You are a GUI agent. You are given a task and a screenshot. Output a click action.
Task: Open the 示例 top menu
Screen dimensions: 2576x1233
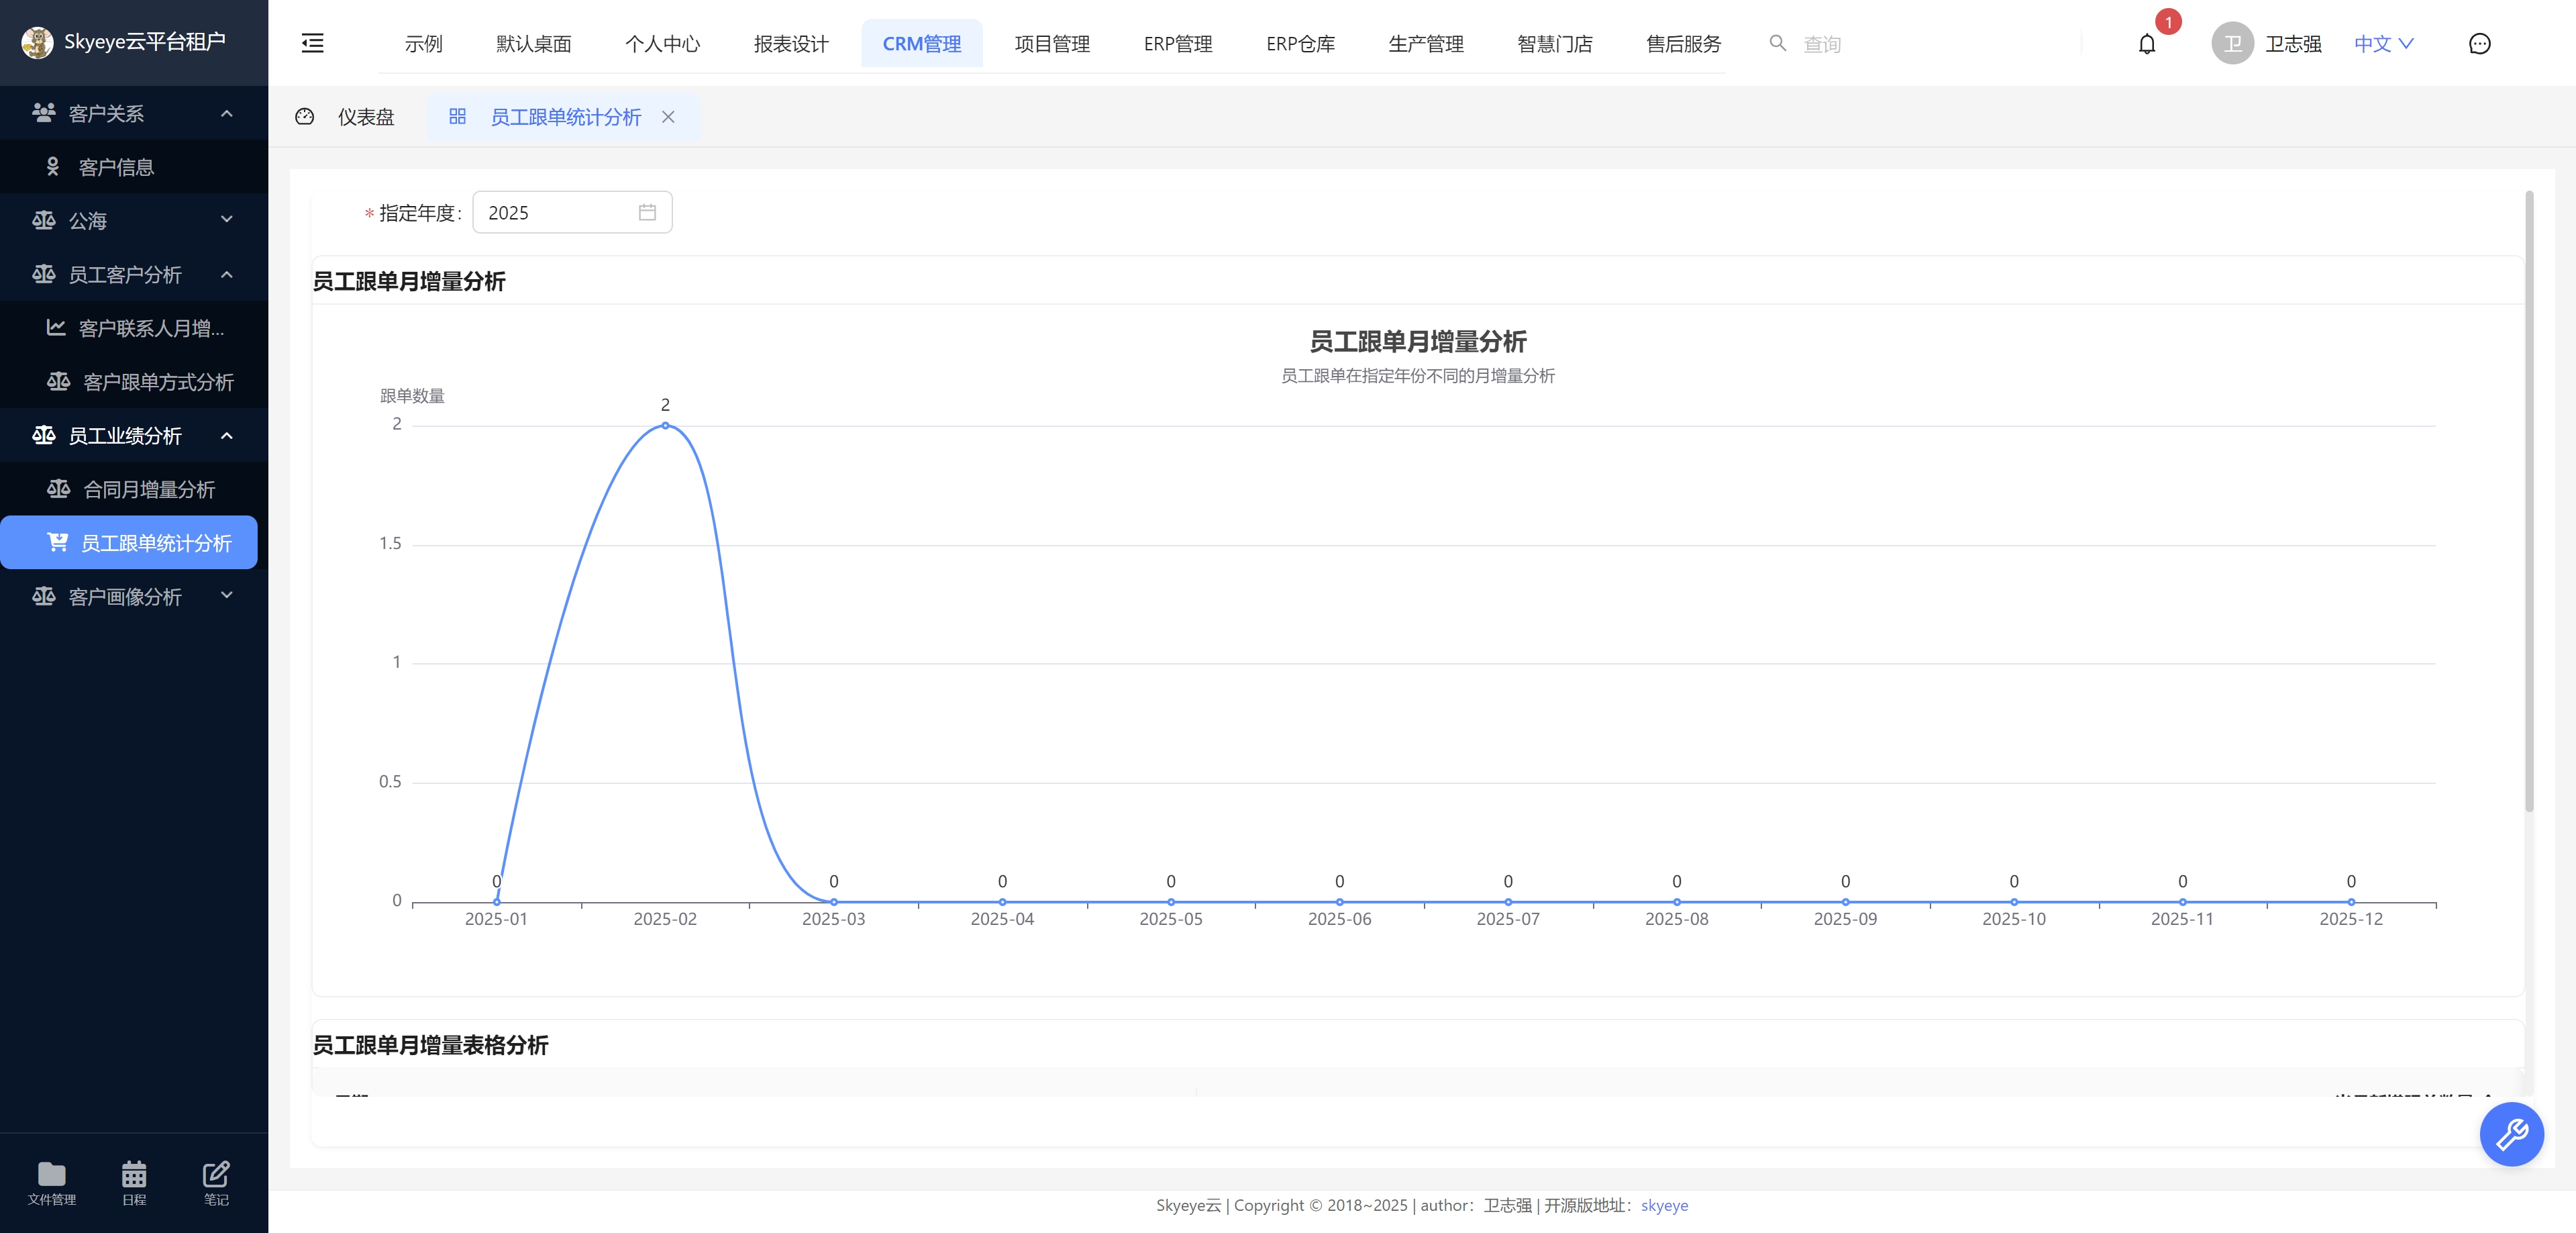coord(423,44)
